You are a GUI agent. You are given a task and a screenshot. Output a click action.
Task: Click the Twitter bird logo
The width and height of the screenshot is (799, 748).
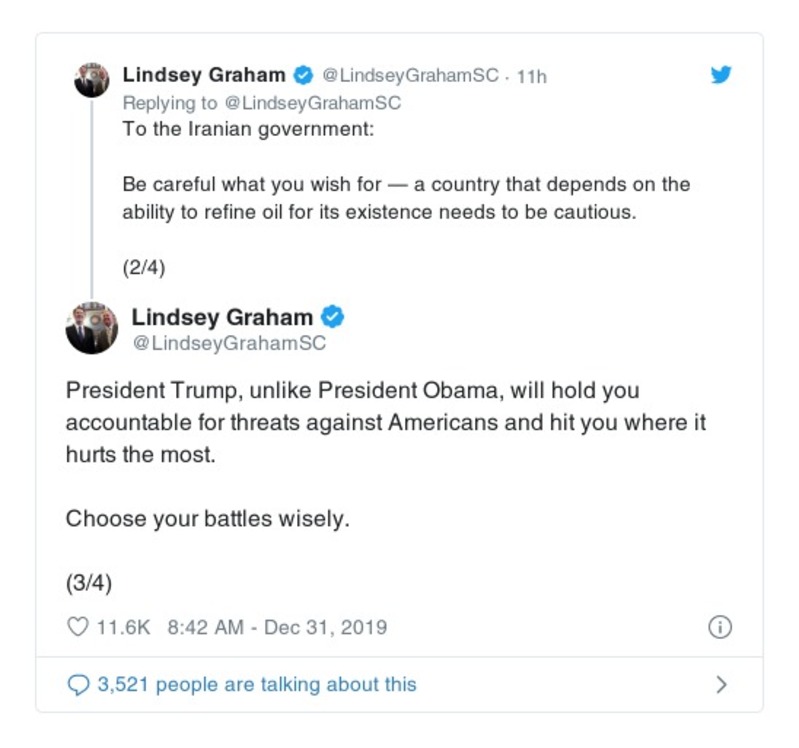pyautogui.click(x=720, y=75)
